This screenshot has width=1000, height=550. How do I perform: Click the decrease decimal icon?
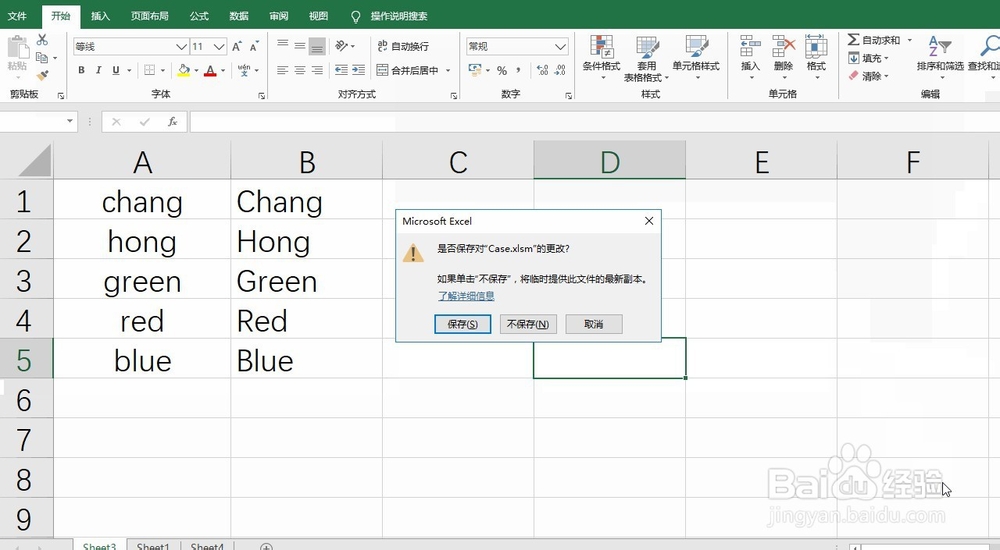(x=560, y=70)
